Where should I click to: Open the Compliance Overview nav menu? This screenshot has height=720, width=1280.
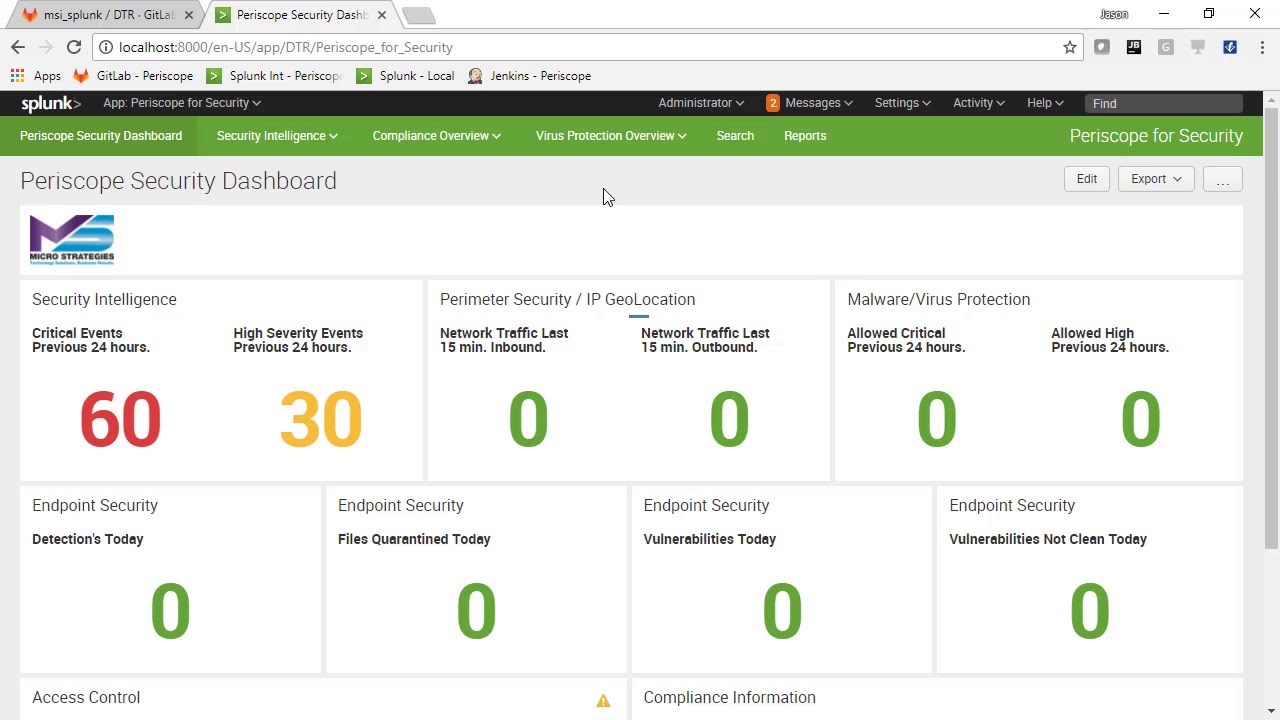click(x=436, y=136)
